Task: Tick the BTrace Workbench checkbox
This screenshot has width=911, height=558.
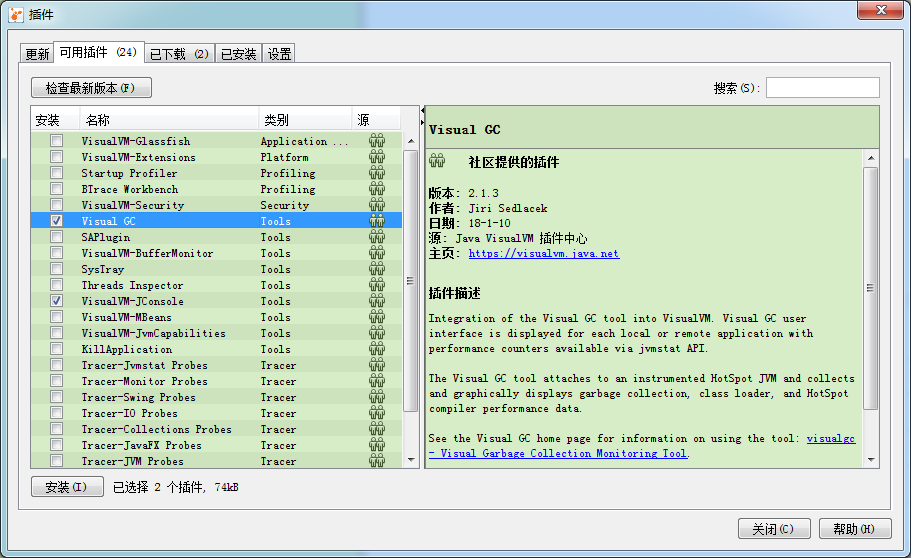Action: [56, 189]
